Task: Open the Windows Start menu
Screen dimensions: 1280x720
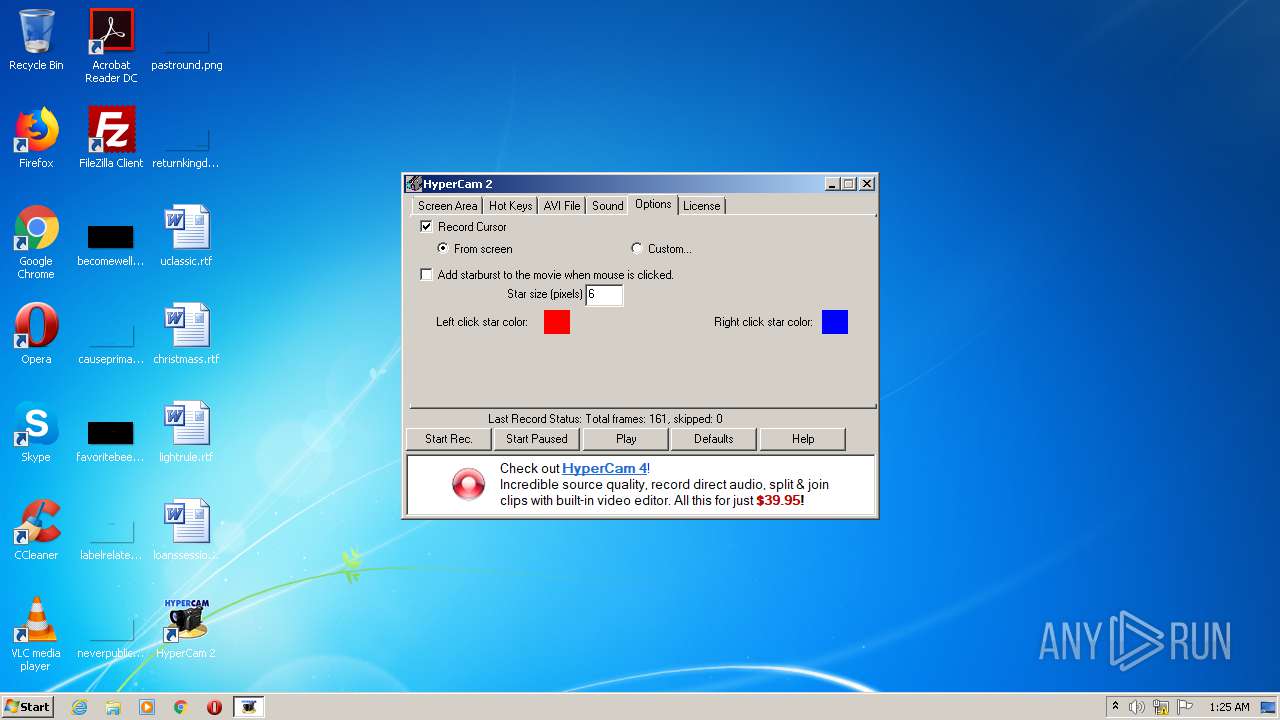Action: (x=28, y=707)
